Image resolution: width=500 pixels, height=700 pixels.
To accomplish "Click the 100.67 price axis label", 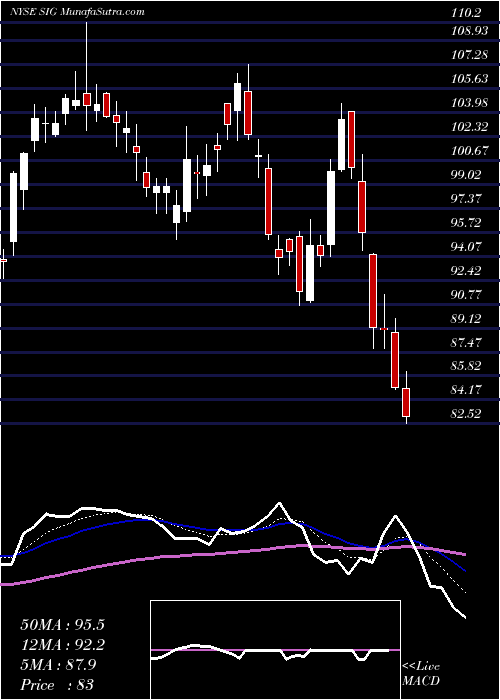I will pyautogui.click(x=470, y=151).
